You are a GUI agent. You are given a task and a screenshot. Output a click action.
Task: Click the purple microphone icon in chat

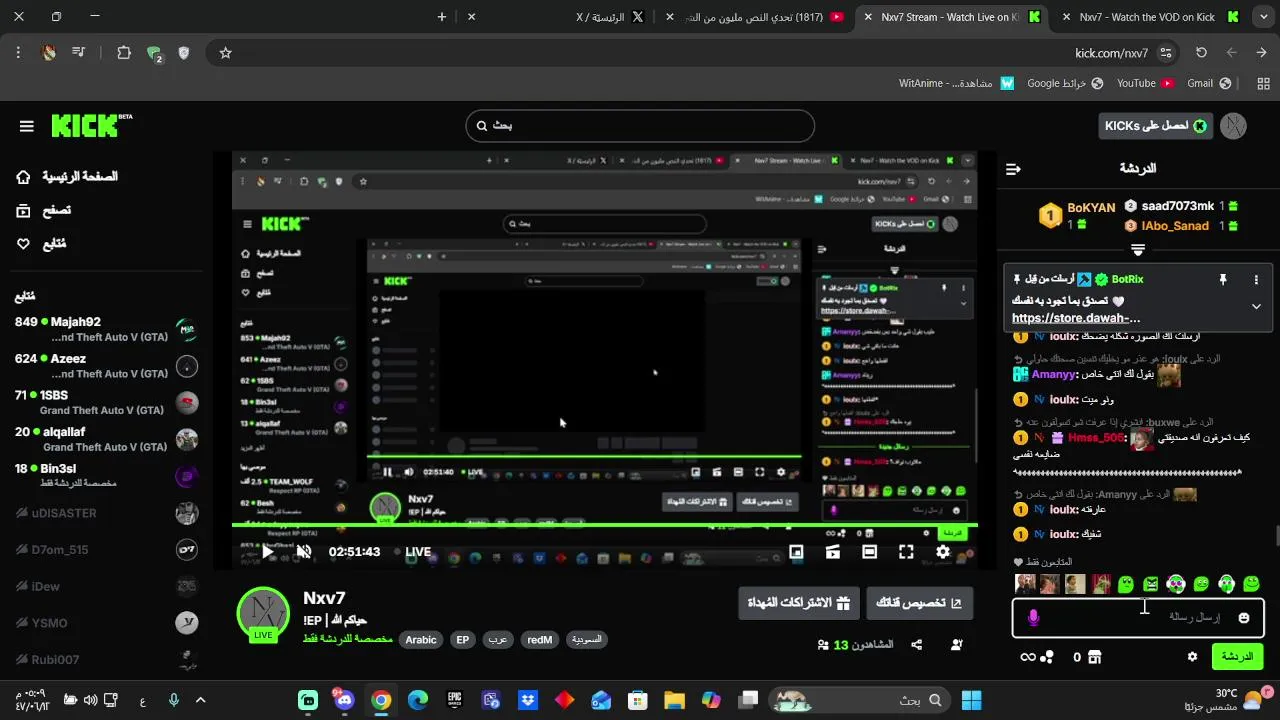pos(1033,618)
